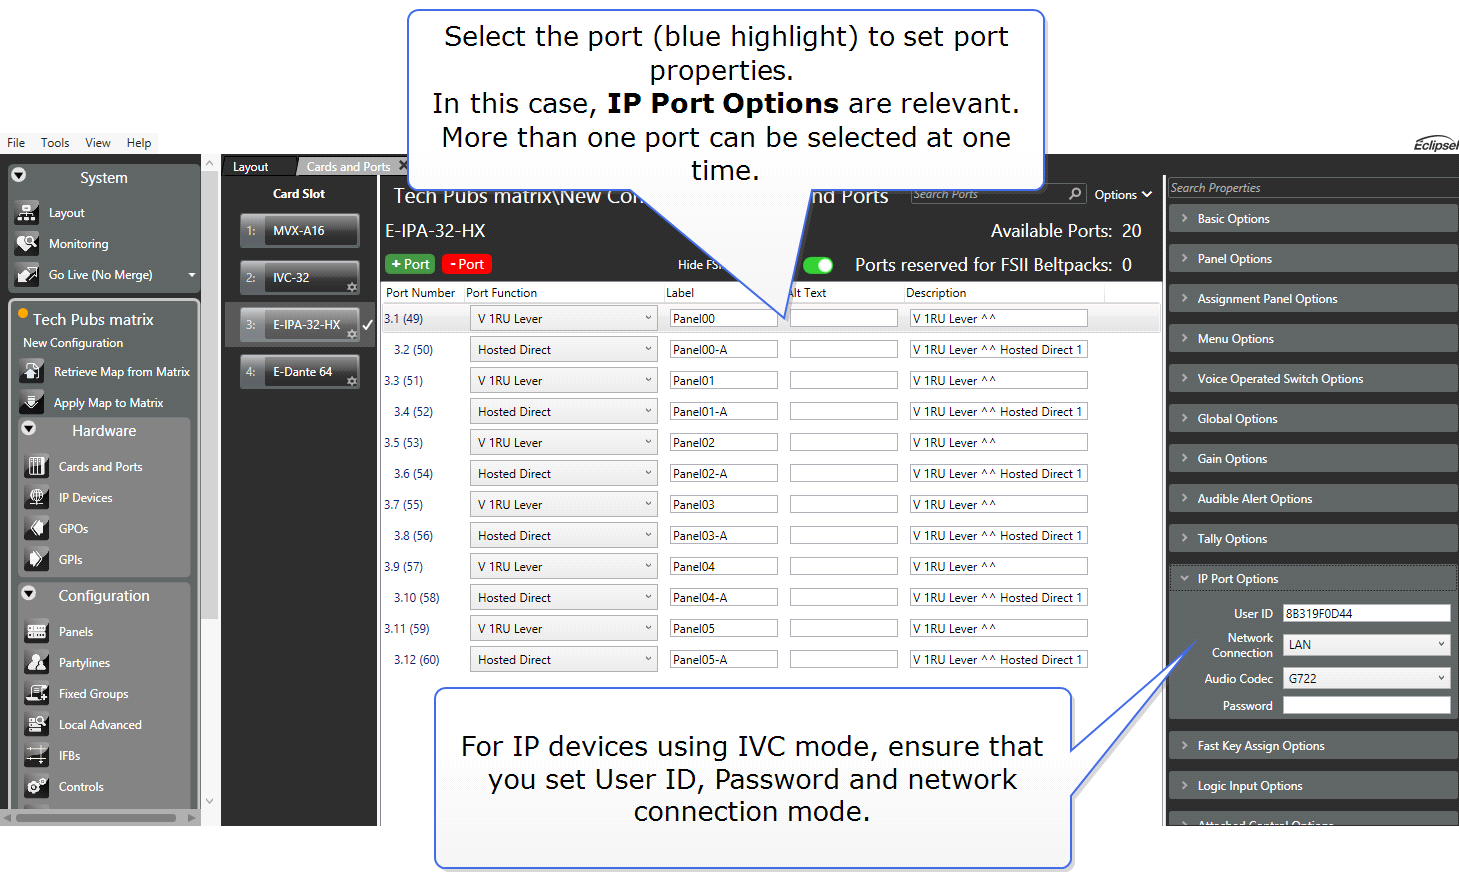Click the red - Port button
Viewport: 1459px width, 882px height.
point(466,265)
